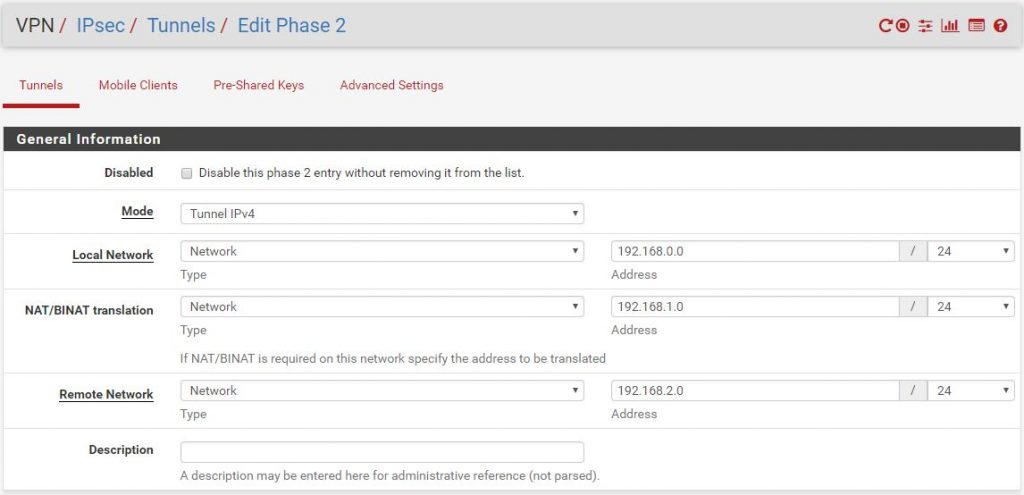Click the Local Network address field
The width and height of the screenshot is (1024, 495).
(x=754, y=251)
